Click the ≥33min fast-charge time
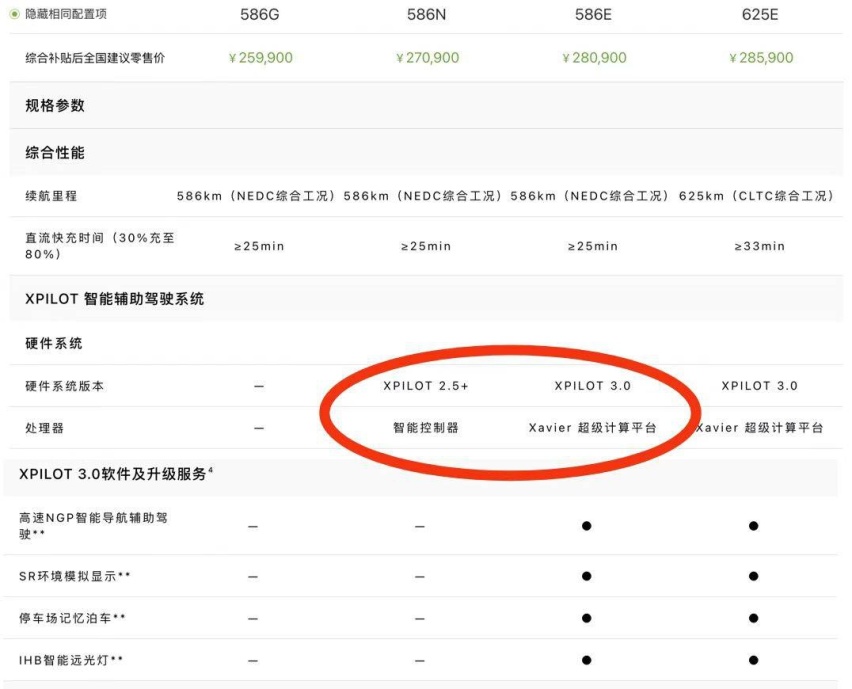Image resolution: width=852 pixels, height=689 pixels. pyautogui.click(x=760, y=246)
